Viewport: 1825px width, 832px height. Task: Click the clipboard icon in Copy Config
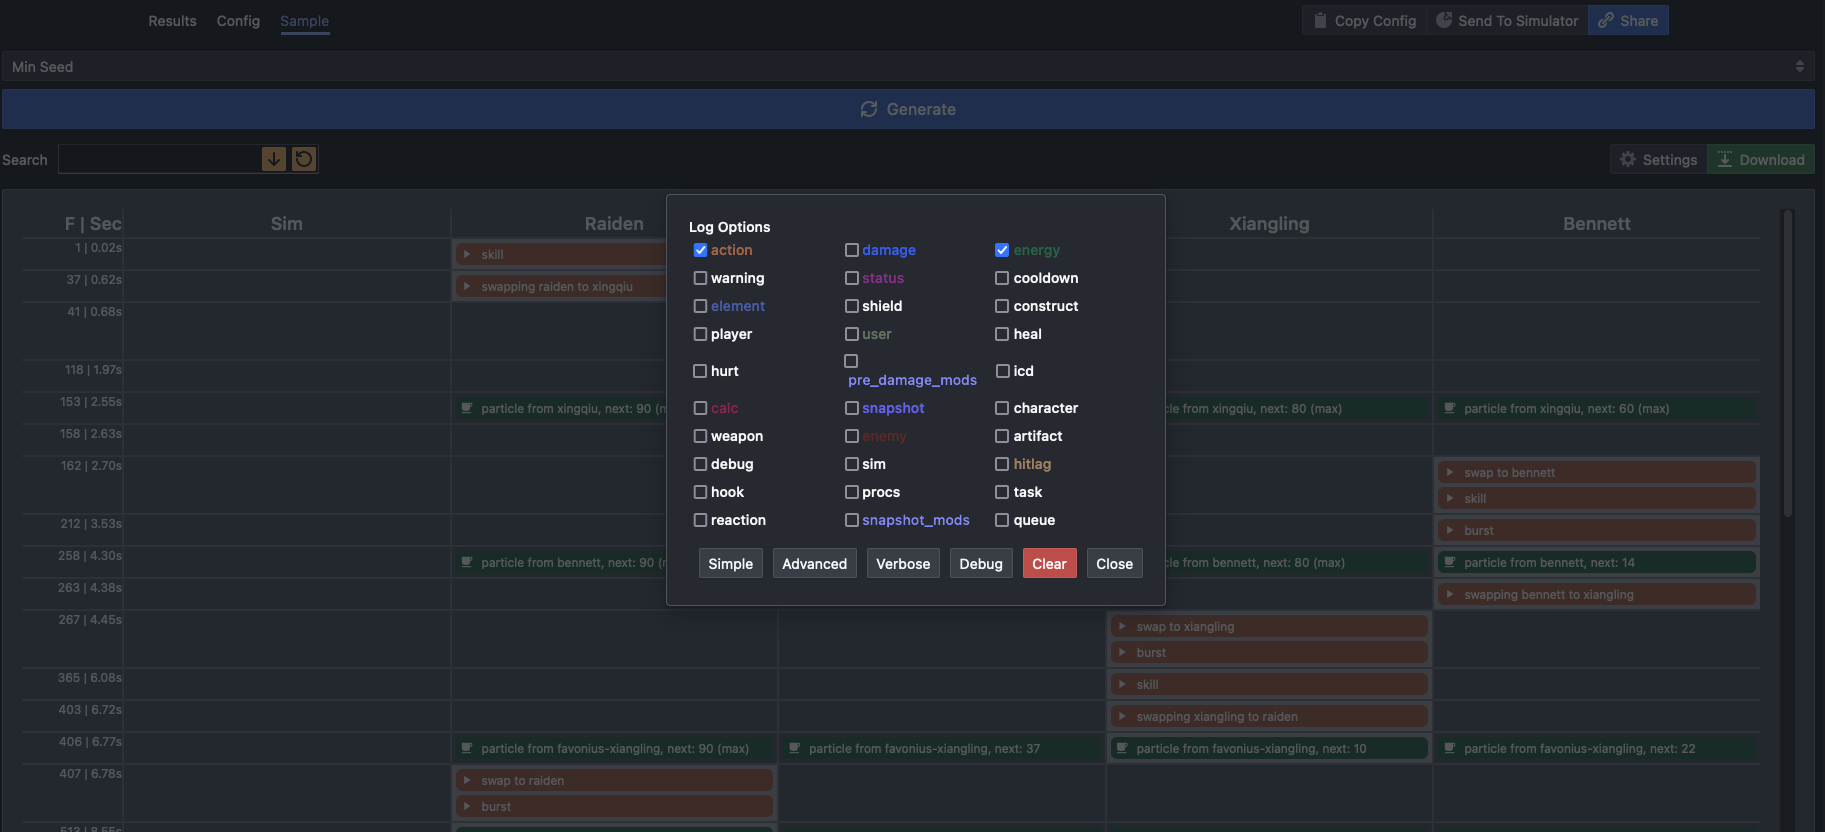(1320, 20)
